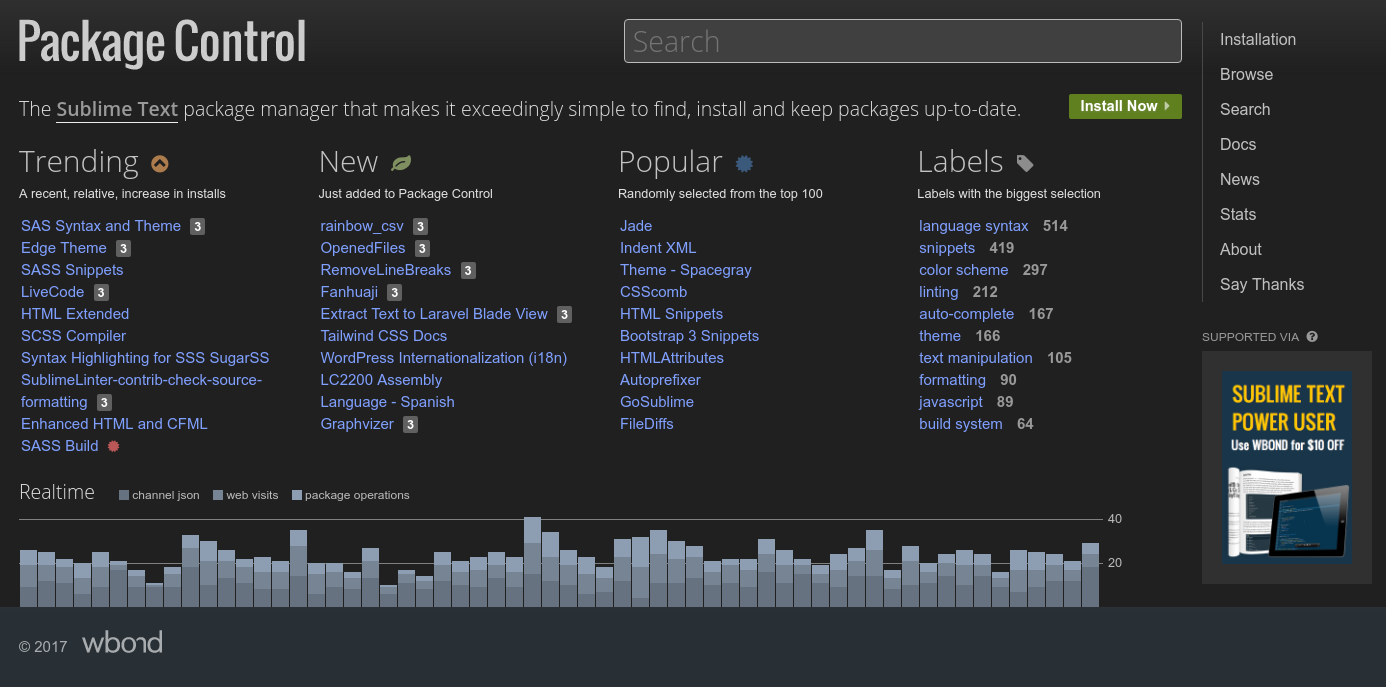This screenshot has height=687, width=1386.
Task: Open the auto-complete label
Action: [x=967, y=314]
